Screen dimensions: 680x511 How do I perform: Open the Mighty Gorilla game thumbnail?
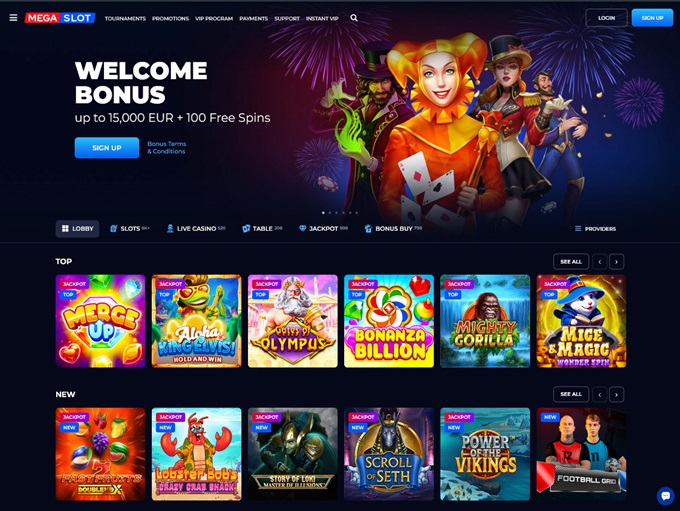point(485,321)
